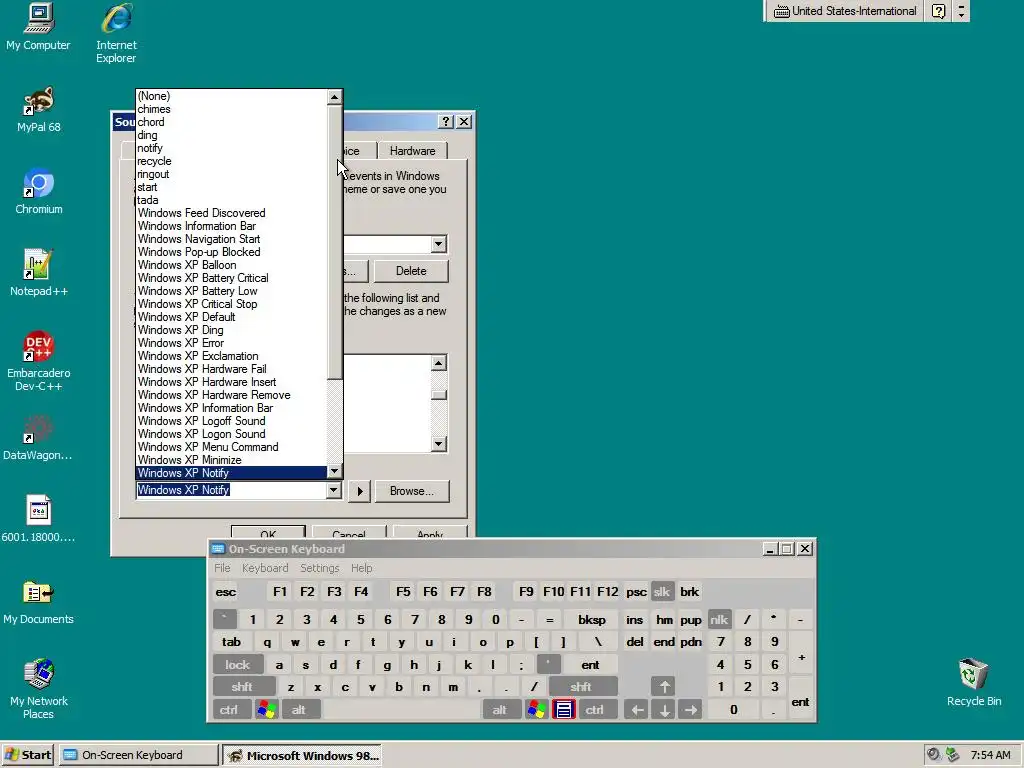
Task: Click the right Windows key on On-Screen Keyboard
Action: (536, 709)
